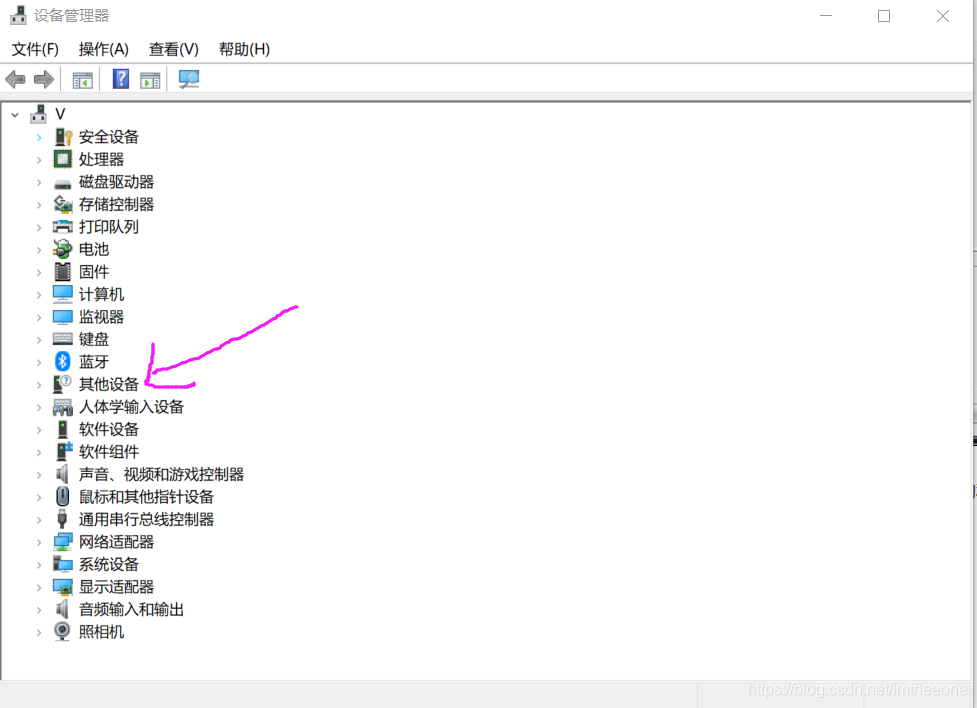977x708 pixels.
Task: Open the 帮助(H) menu
Action: tap(244, 49)
